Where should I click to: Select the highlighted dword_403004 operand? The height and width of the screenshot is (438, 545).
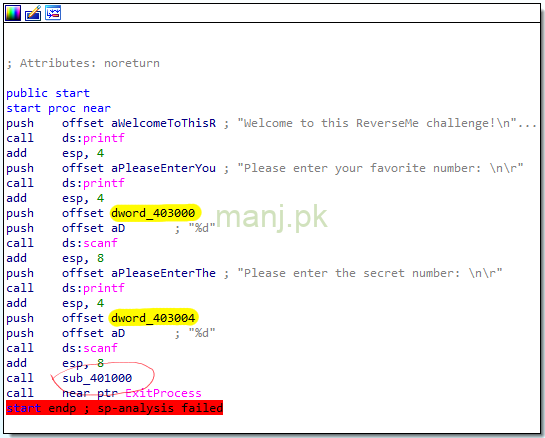(x=153, y=318)
